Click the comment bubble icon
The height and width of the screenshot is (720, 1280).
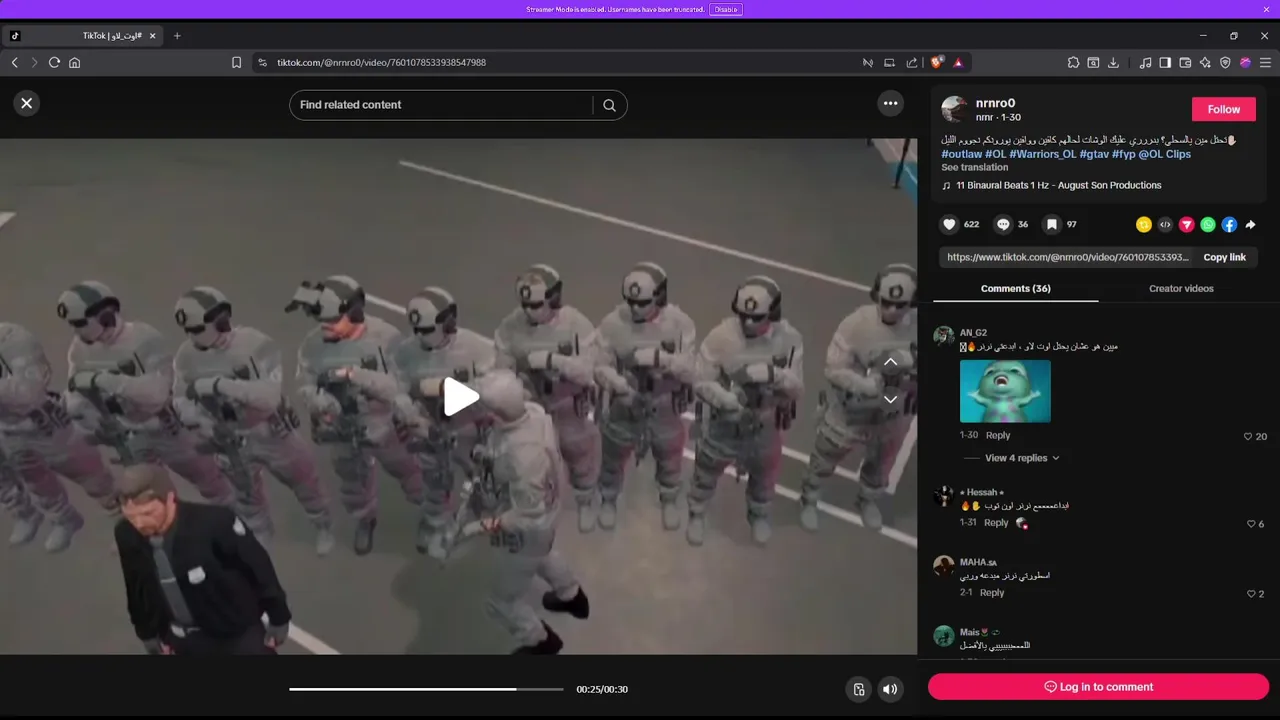pos(1003,225)
